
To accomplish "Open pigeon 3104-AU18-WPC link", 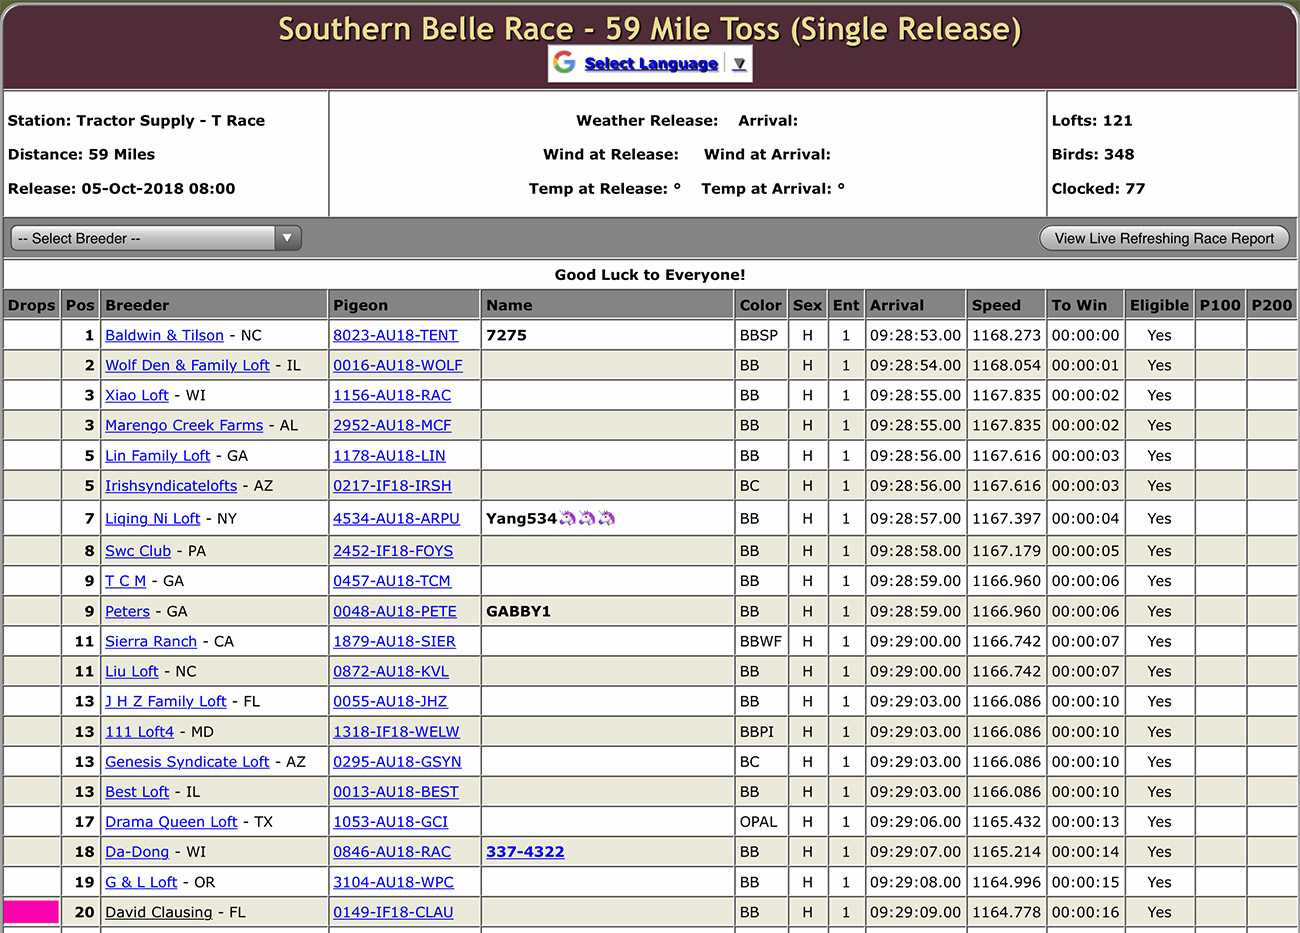I will [393, 882].
